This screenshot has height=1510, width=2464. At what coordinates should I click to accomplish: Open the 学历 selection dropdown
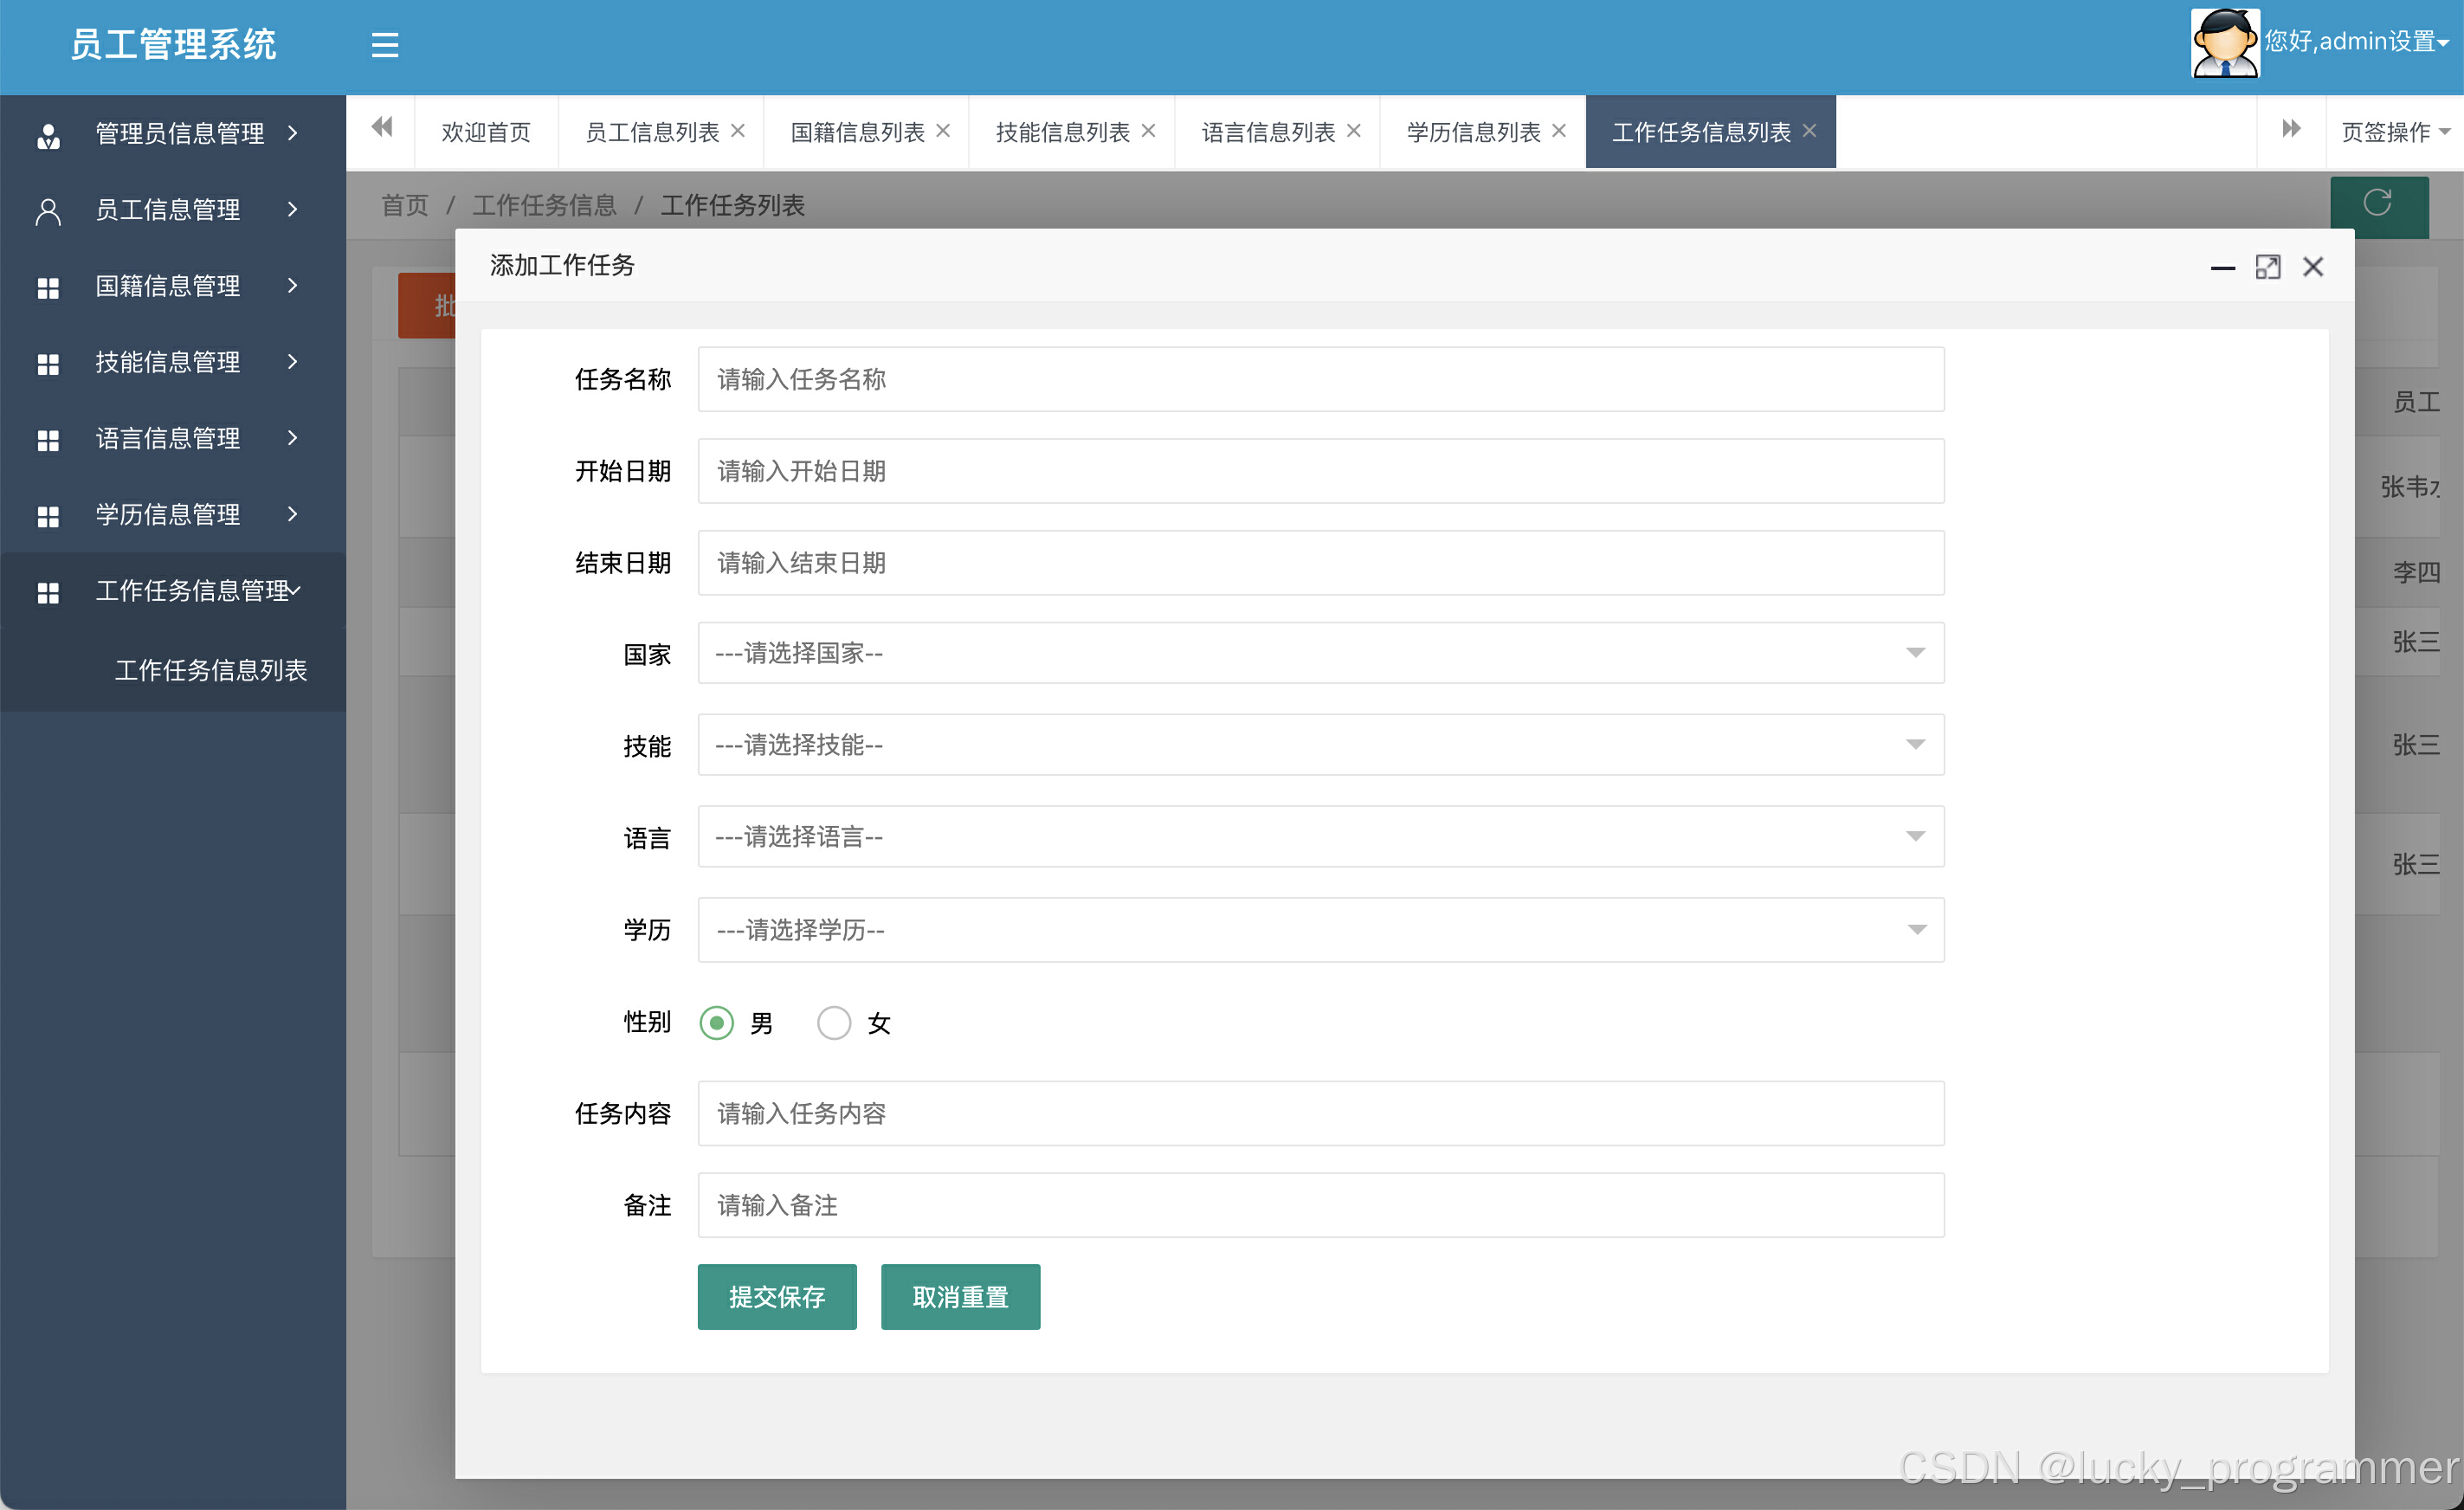[x=1320, y=930]
